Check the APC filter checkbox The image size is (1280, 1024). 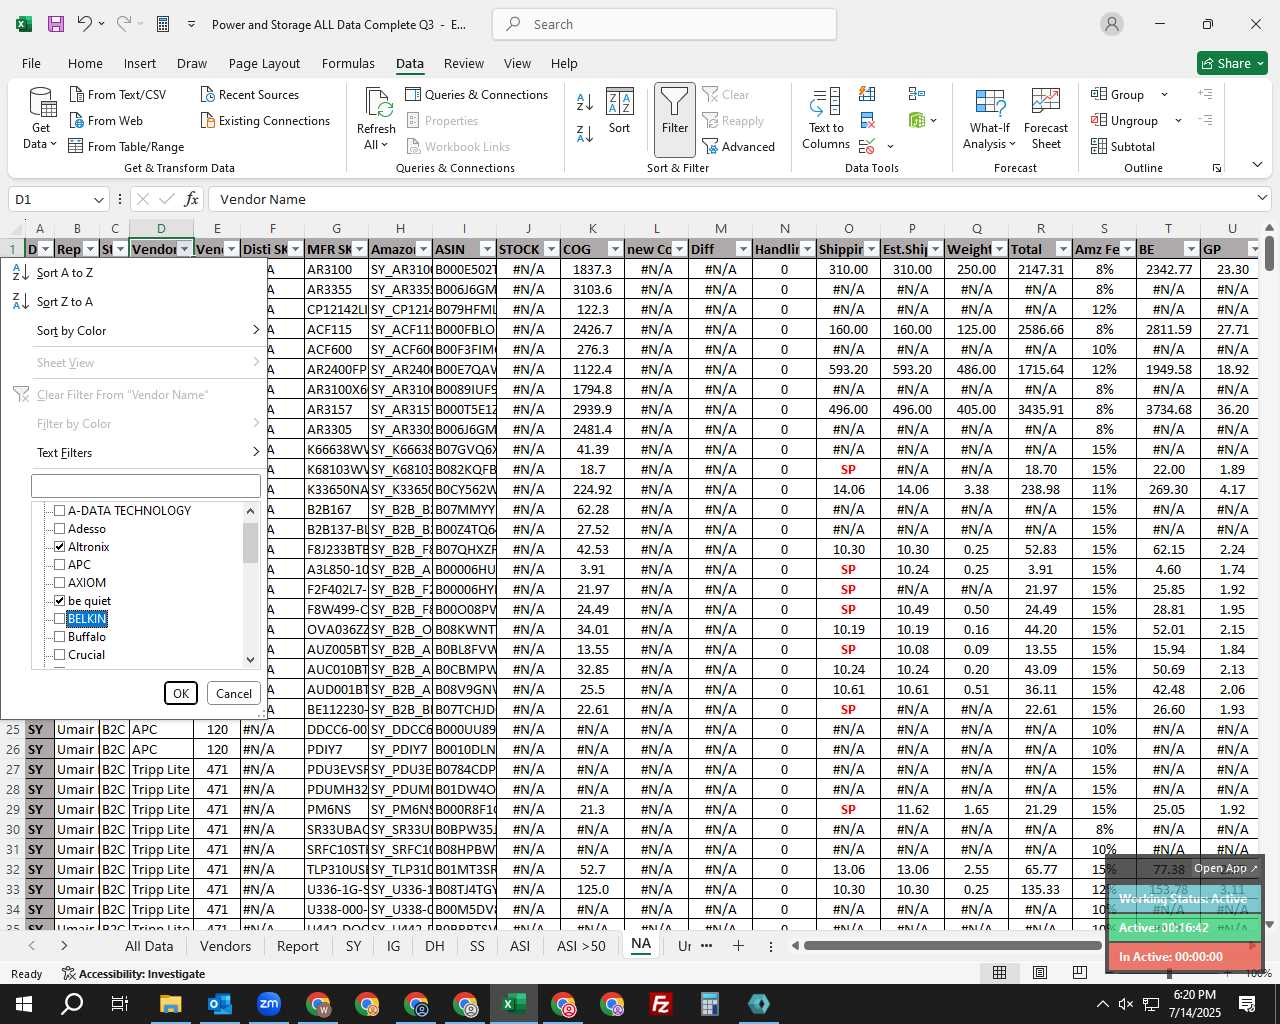(60, 565)
